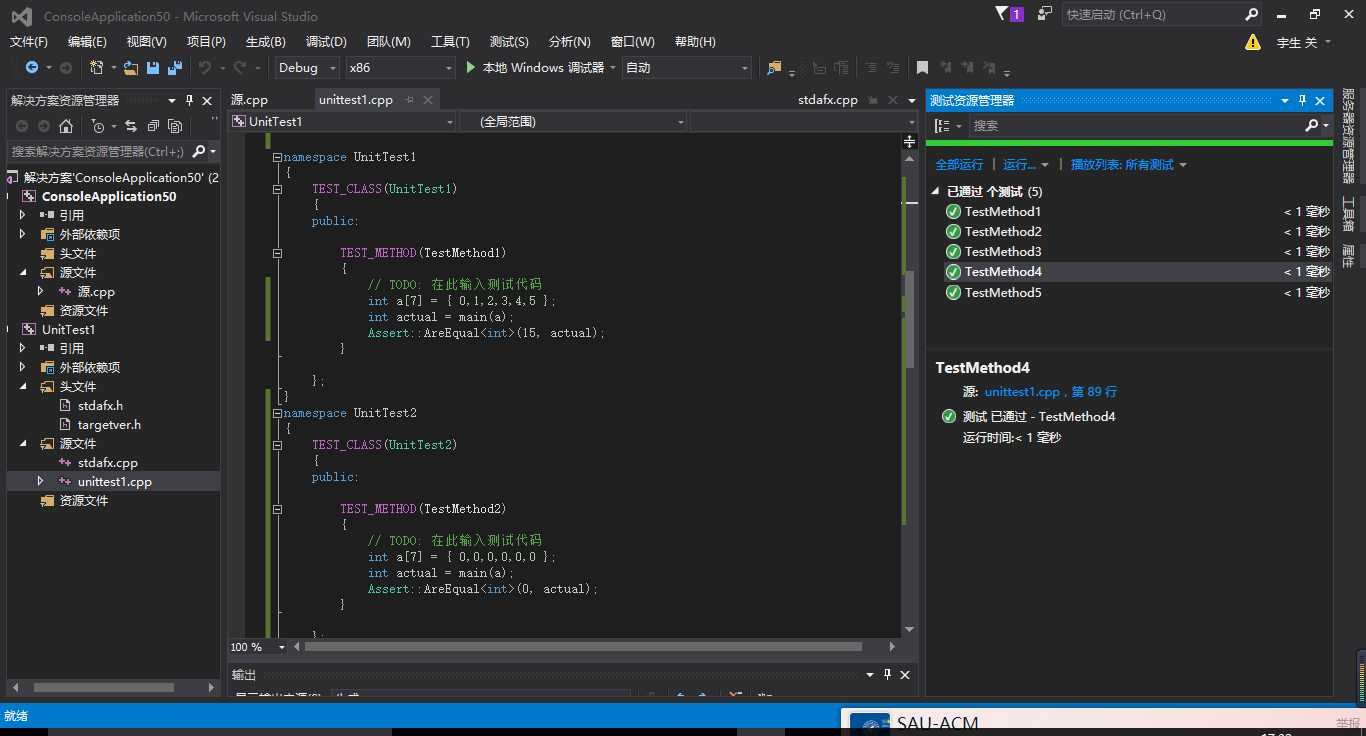
Task: Click the Pending Changes Filter clock icon
Action: (97, 126)
